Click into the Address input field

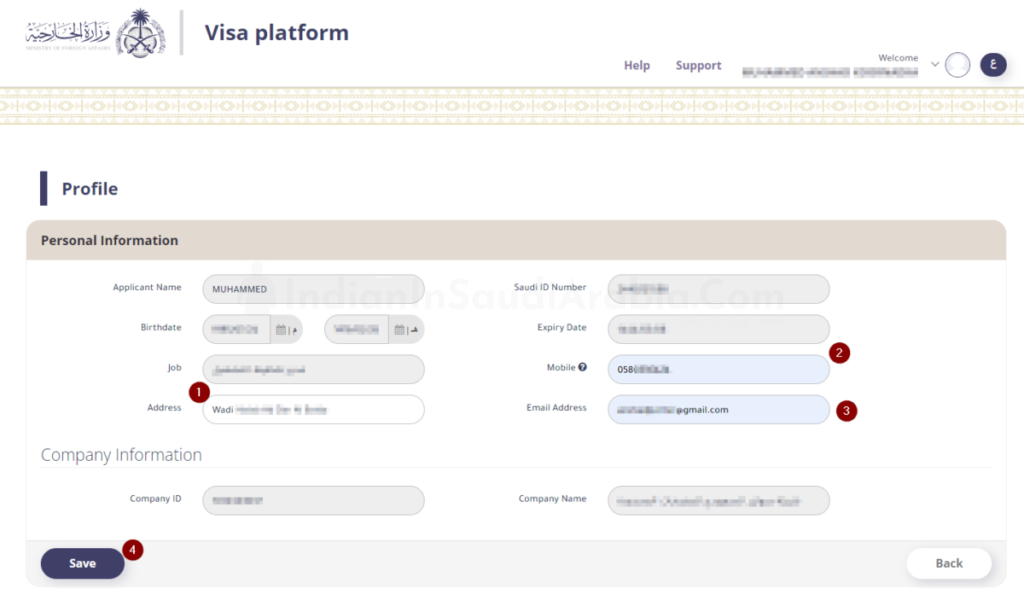[x=313, y=409]
